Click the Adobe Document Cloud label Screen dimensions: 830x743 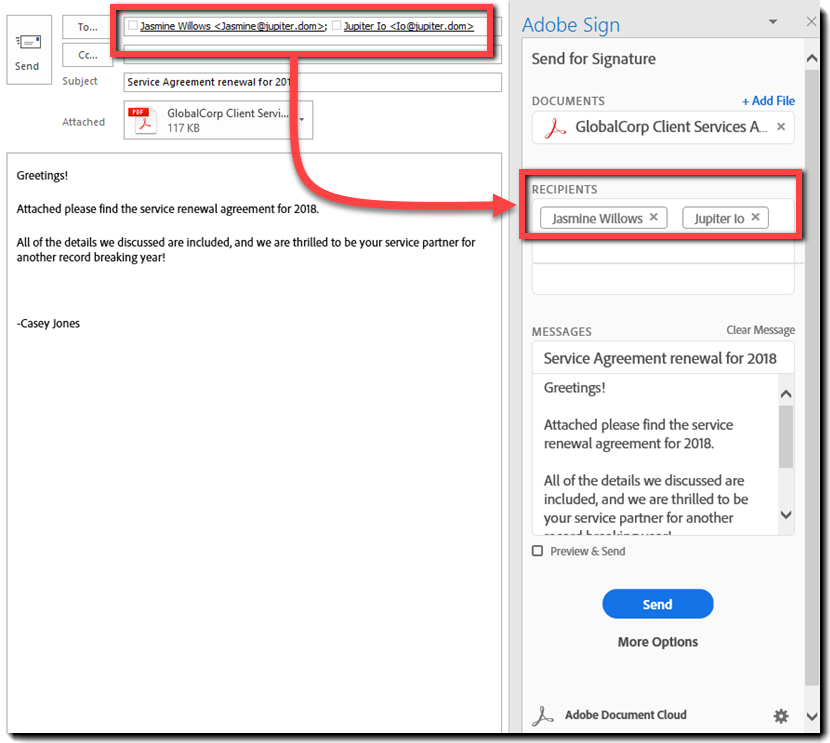[x=626, y=715]
